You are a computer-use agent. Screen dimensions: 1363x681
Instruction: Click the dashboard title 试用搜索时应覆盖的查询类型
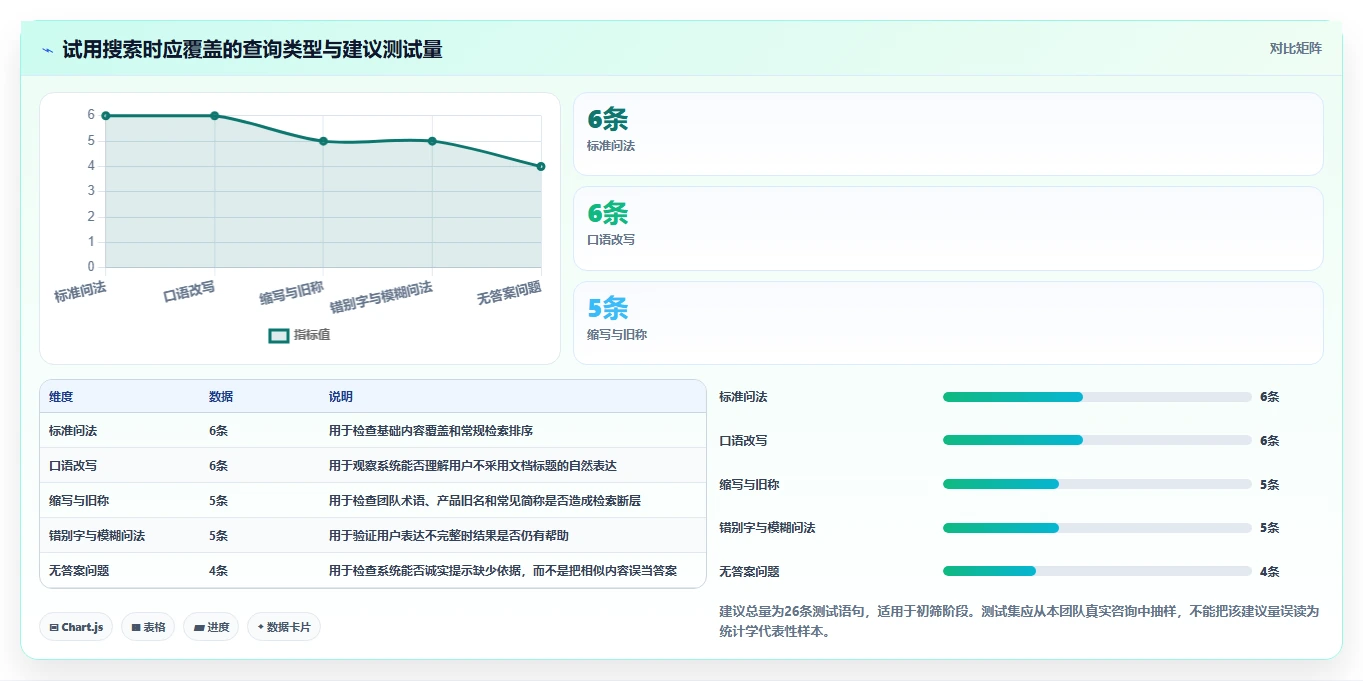(252, 50)
